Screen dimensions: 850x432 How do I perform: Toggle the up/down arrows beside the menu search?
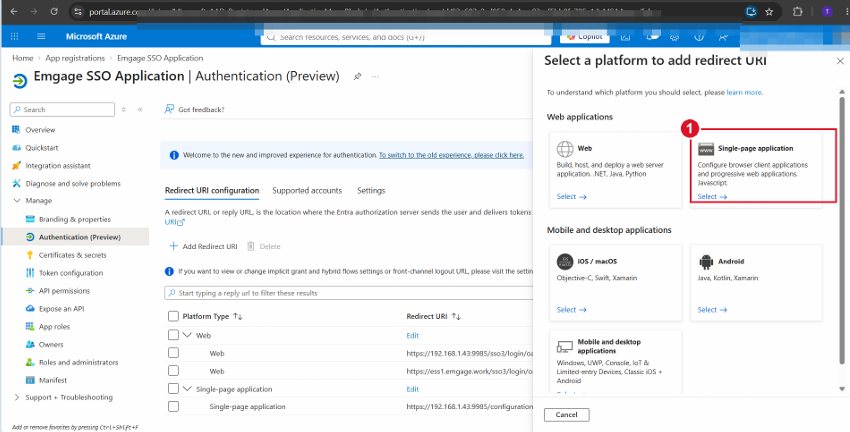coord(124,109)
